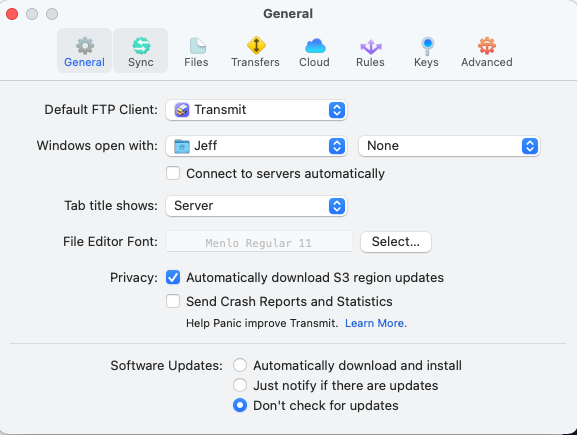Click the Privacy: label
577x435 pixels.
134,277
